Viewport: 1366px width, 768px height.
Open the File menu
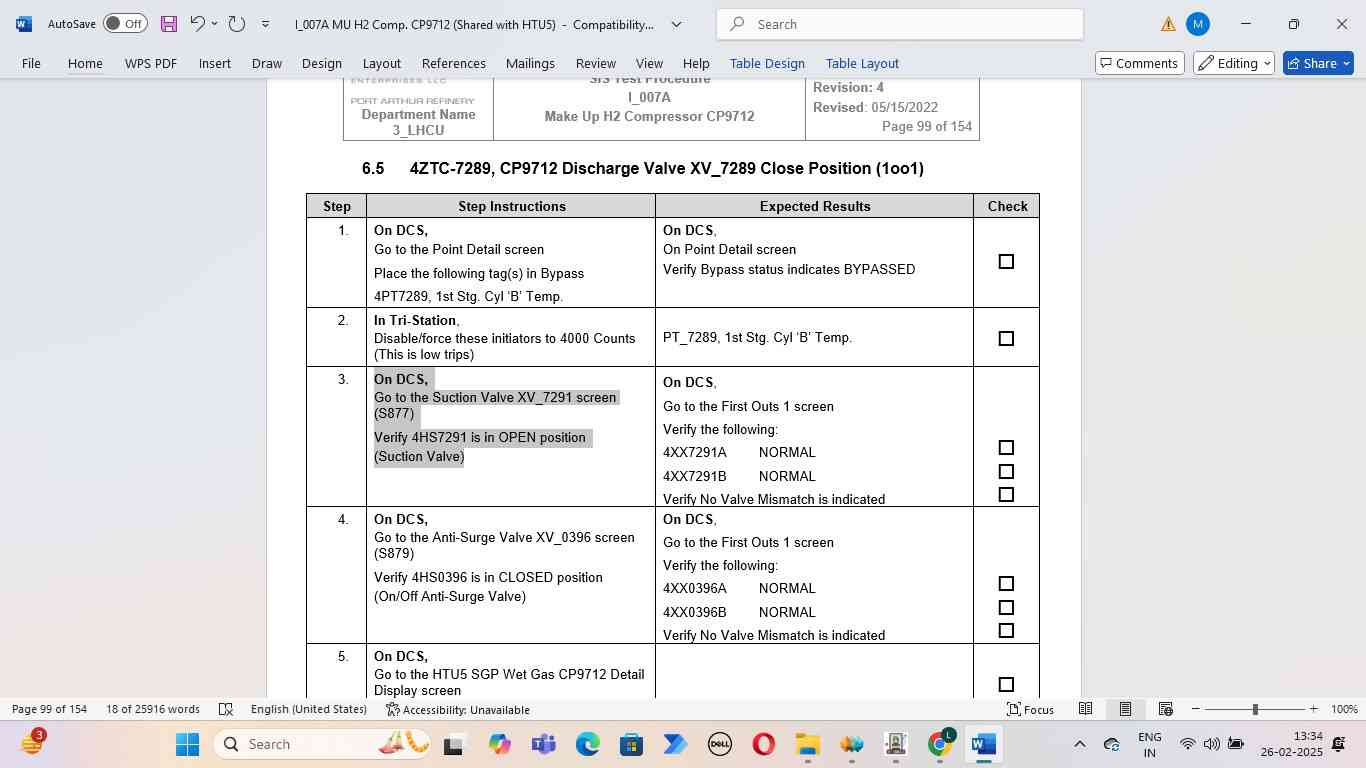click(x=31, y=63)
